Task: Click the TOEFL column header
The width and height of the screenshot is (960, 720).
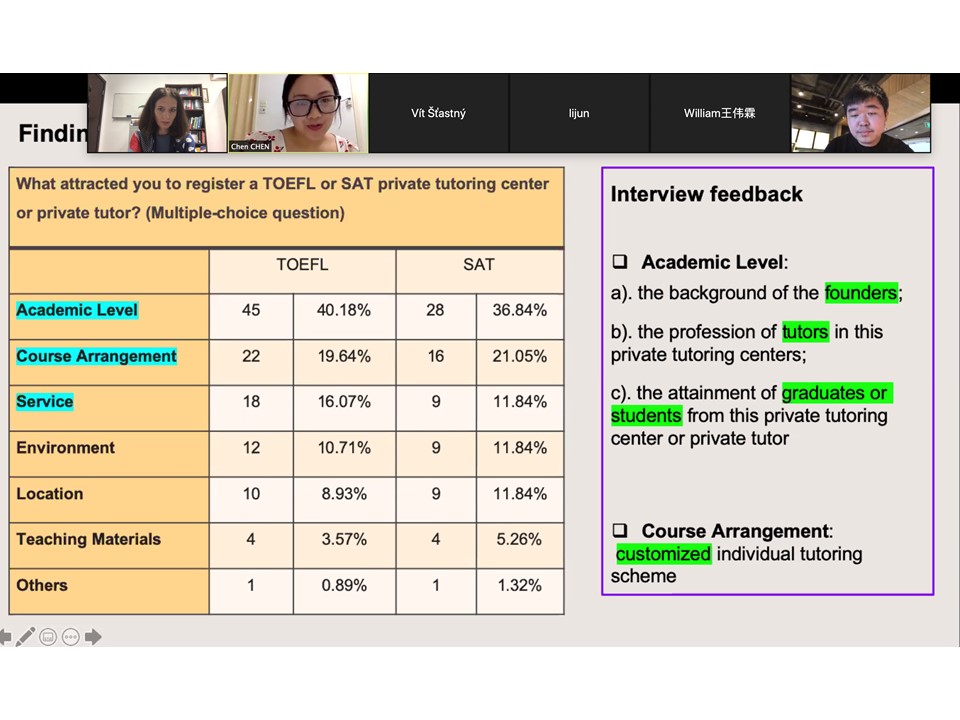Action: point(302,264)
